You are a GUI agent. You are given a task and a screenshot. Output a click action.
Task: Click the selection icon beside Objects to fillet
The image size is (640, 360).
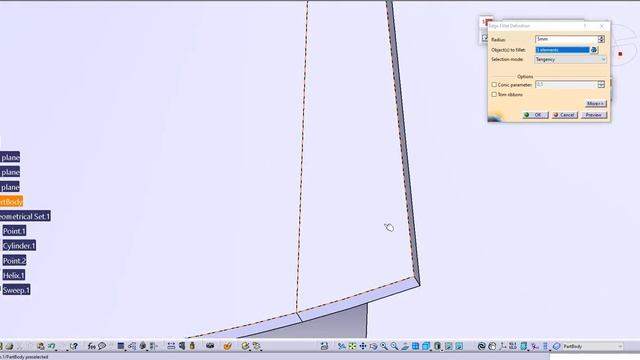coord(593,50)
